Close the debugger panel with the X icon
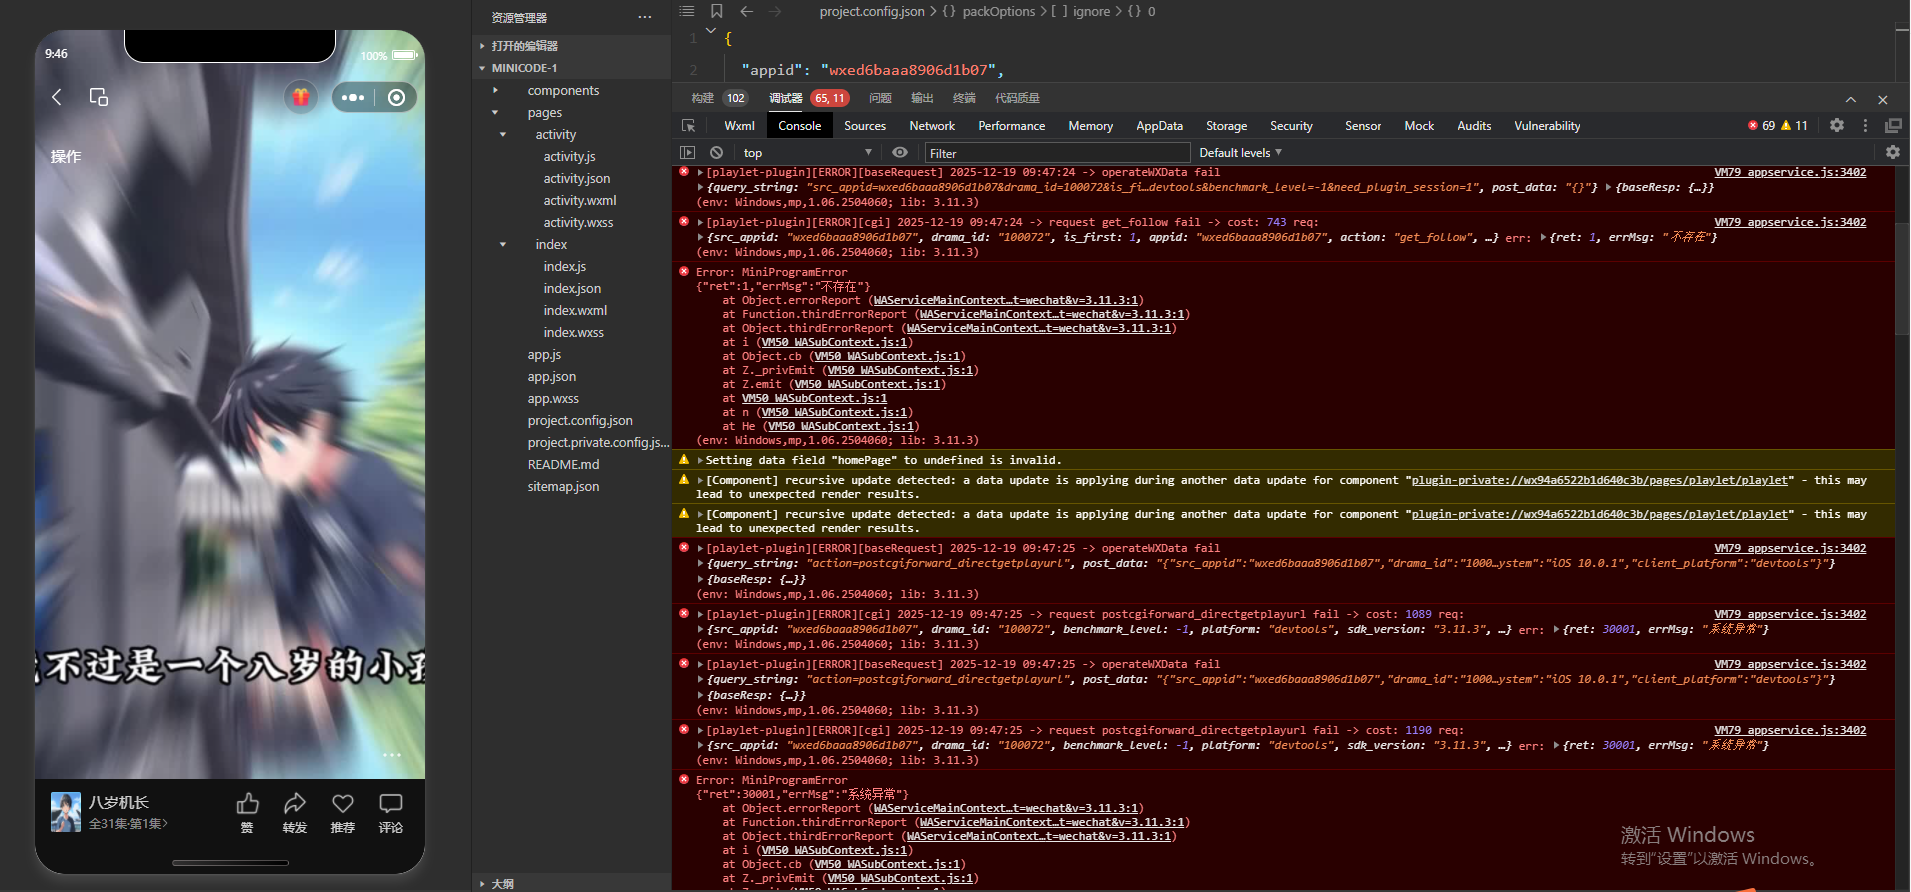The height and width of the screenshot is (892, 1911). [x=1883, y=100]
